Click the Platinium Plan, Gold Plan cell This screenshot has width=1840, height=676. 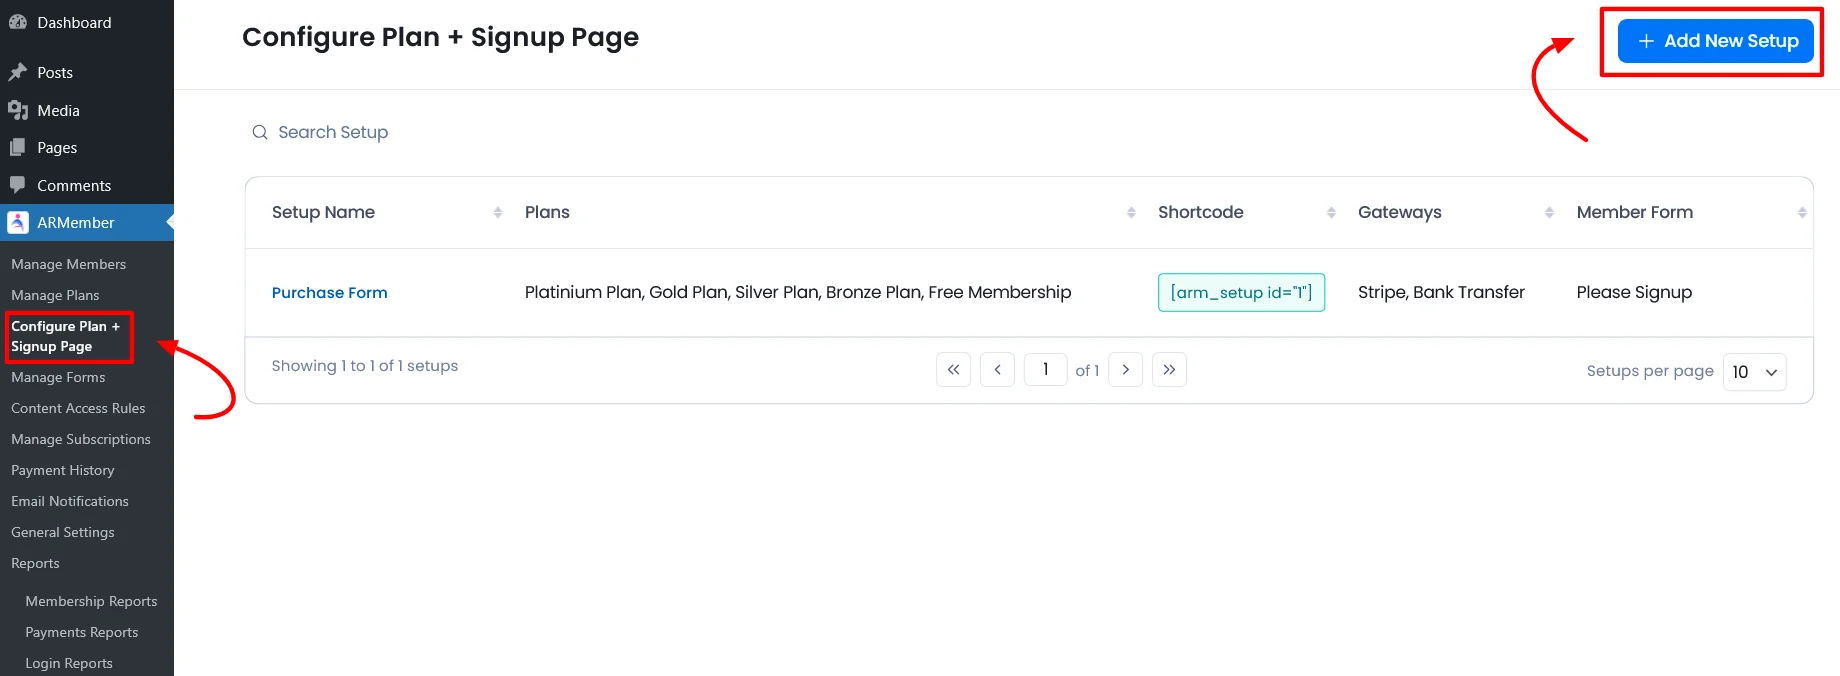coord(798,292)
